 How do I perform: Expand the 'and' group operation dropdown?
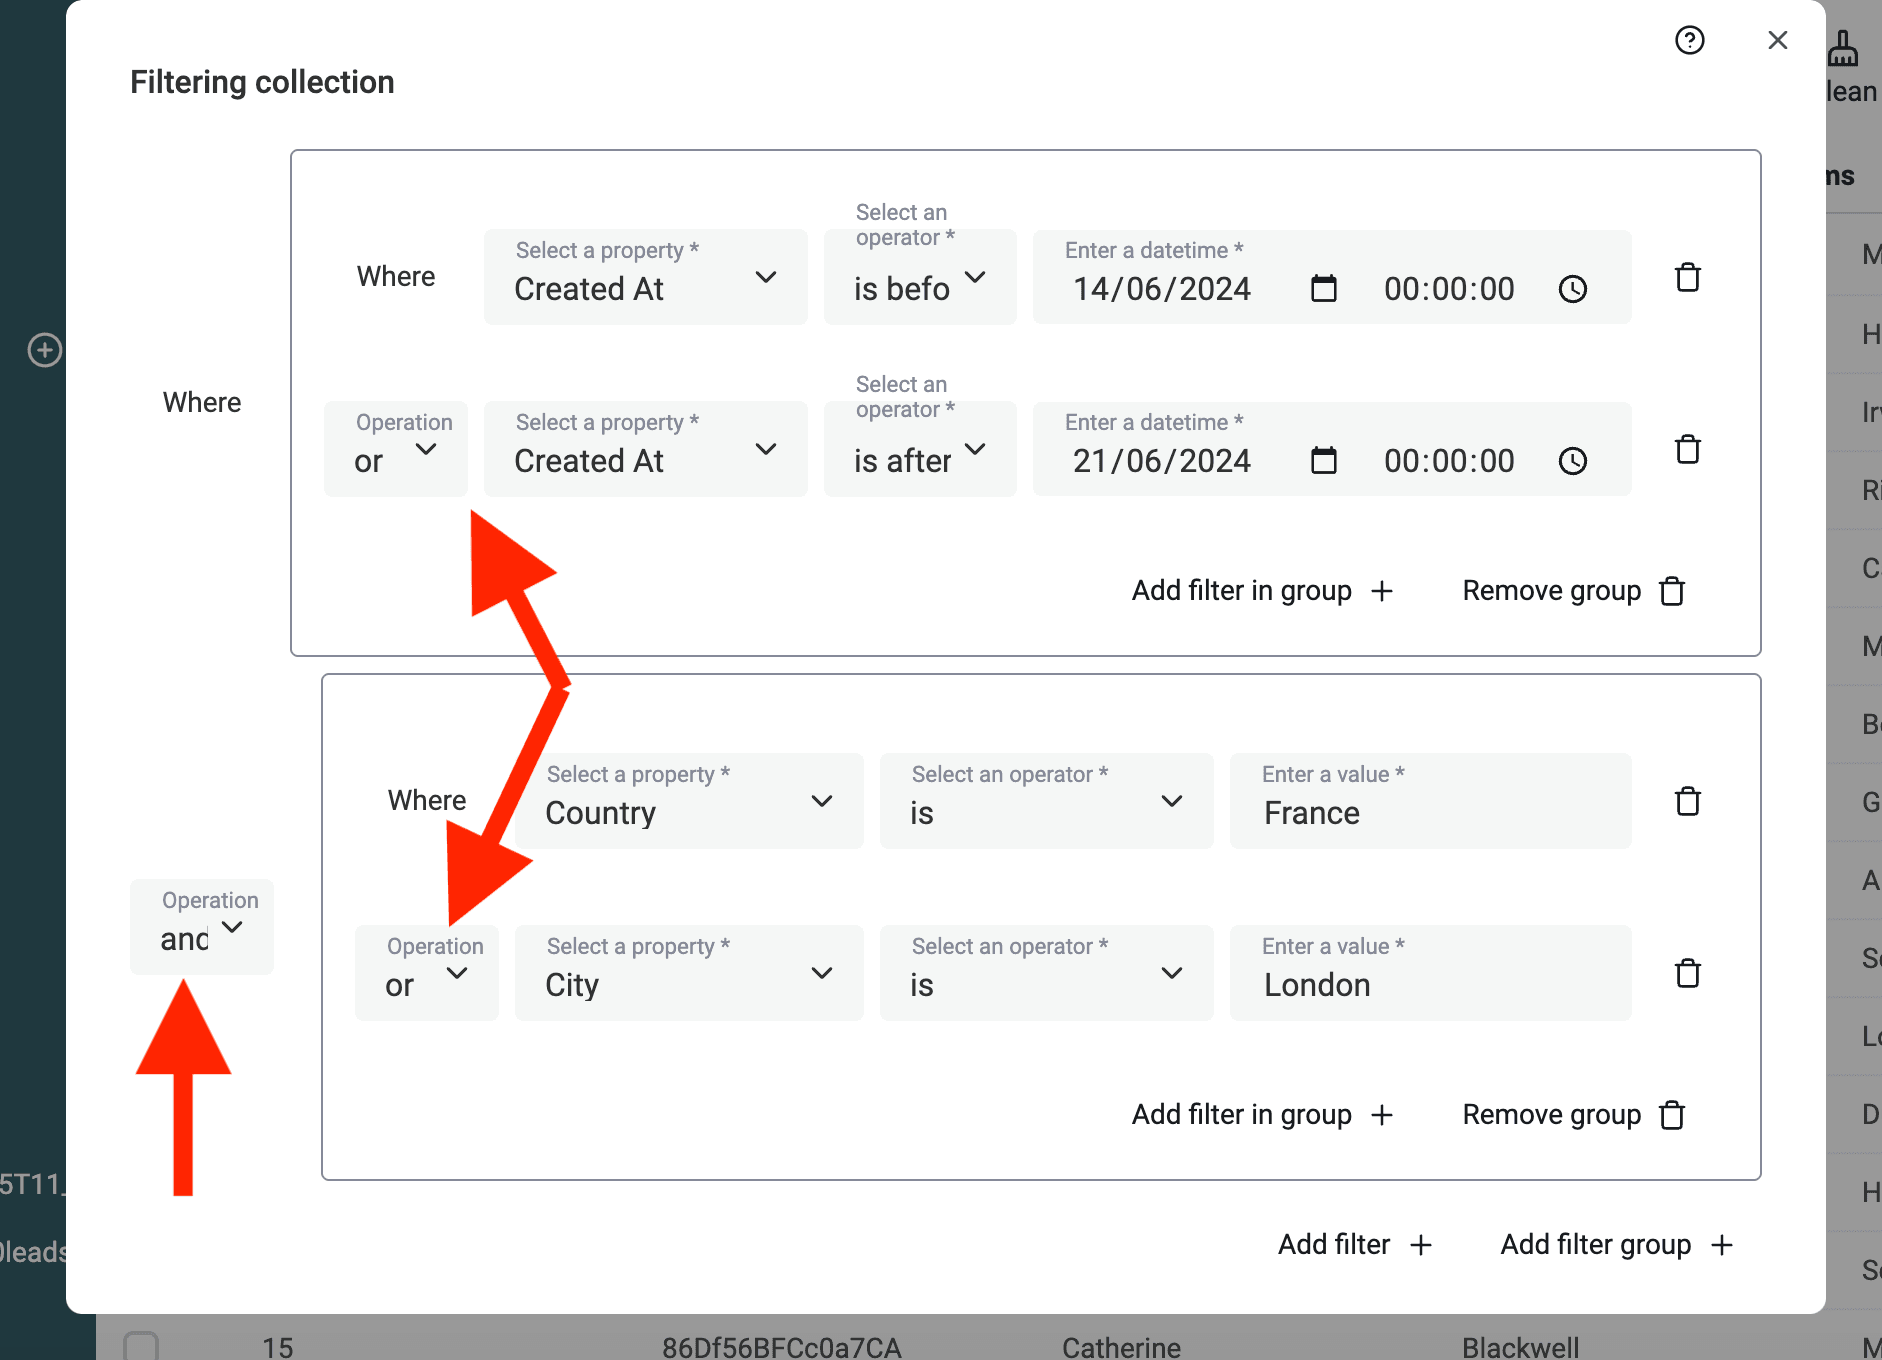202,928
